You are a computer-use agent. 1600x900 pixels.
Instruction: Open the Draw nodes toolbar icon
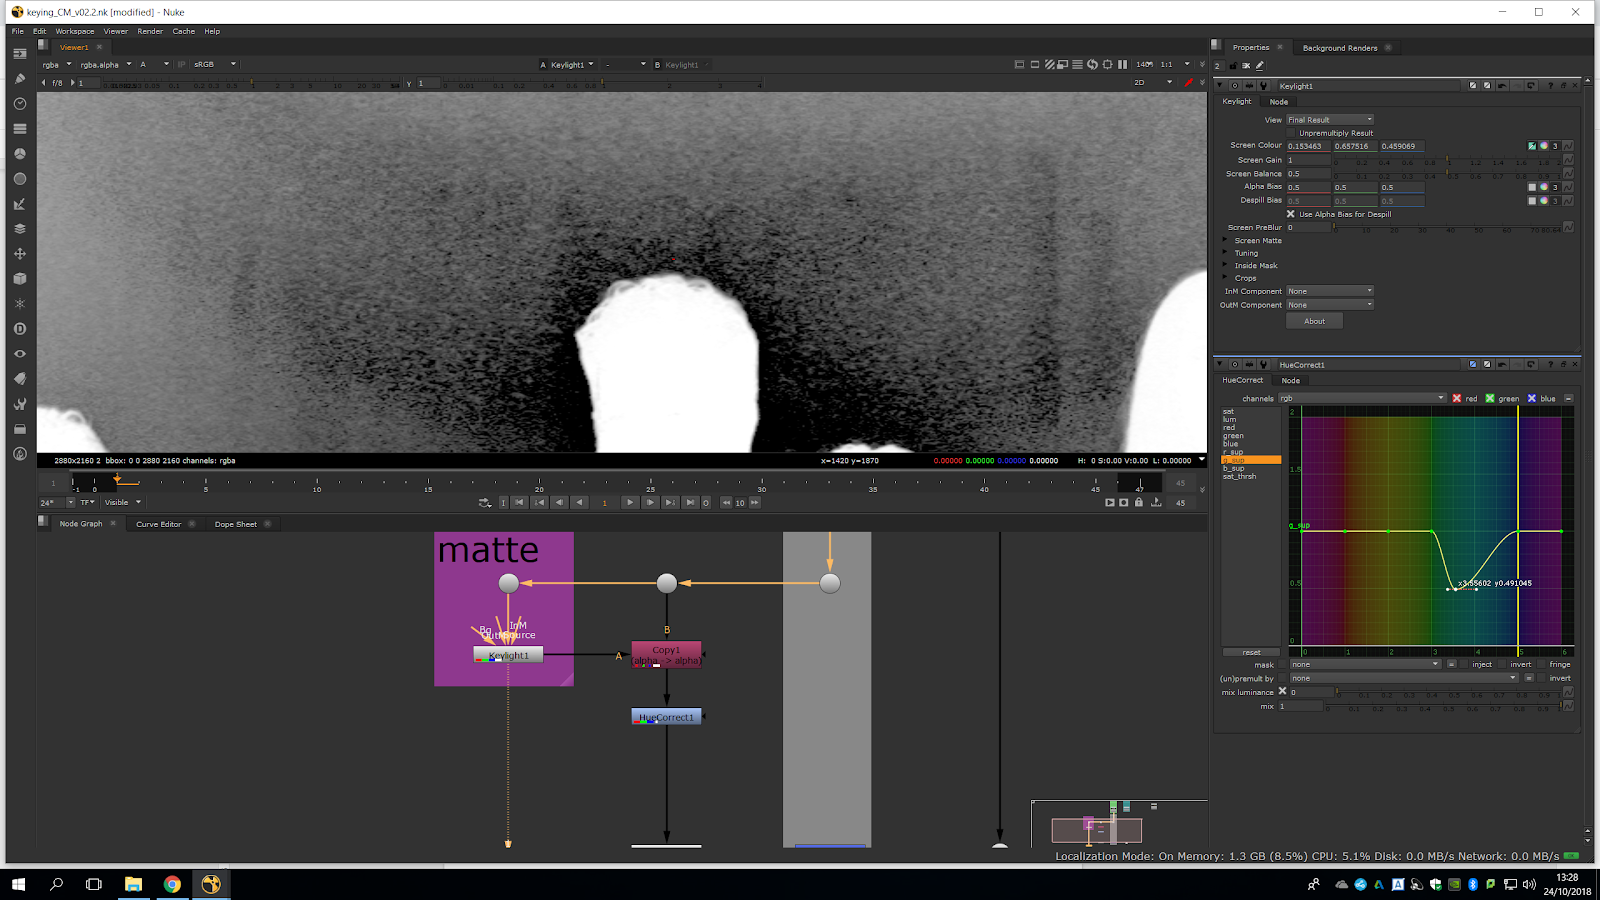point(20,79)
